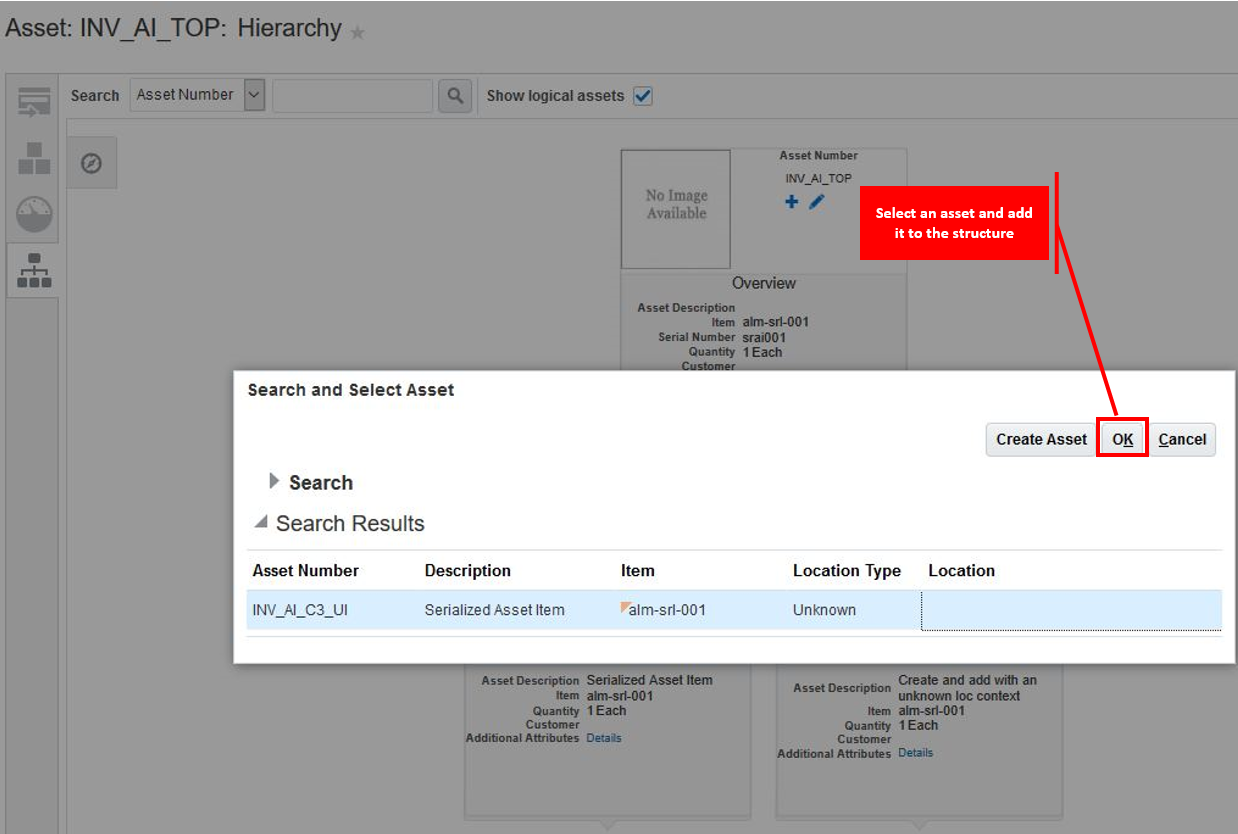1238x834 pixels.
Task: Open the overview card icon at top of sidebar
Action: point(33,101)
